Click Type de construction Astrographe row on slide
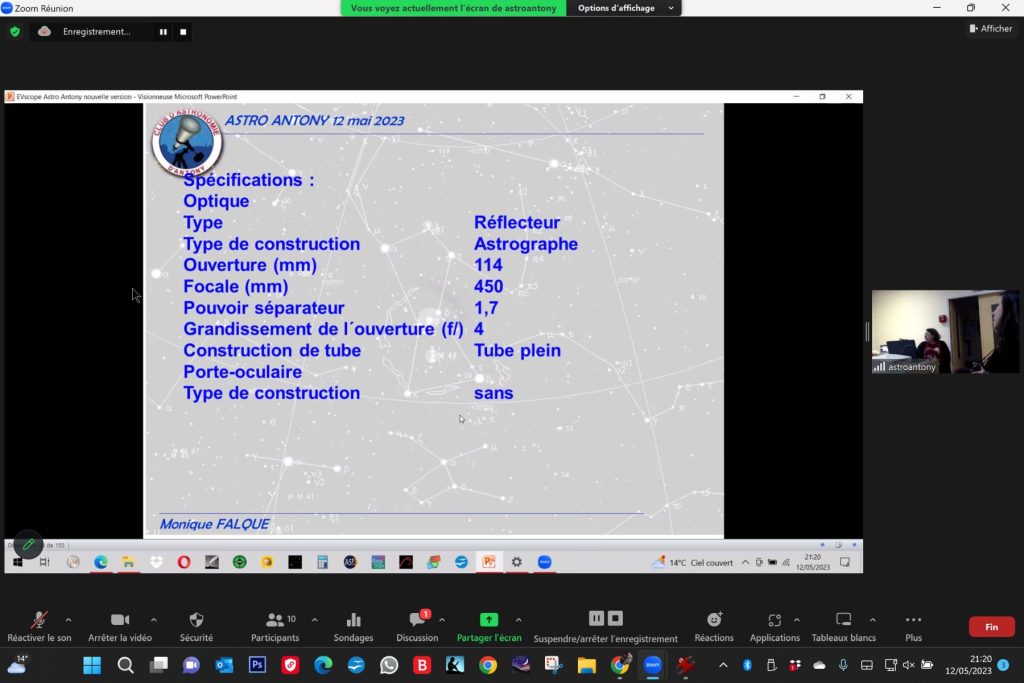This screenshot has height=683, width=1024. click(380, 244)
